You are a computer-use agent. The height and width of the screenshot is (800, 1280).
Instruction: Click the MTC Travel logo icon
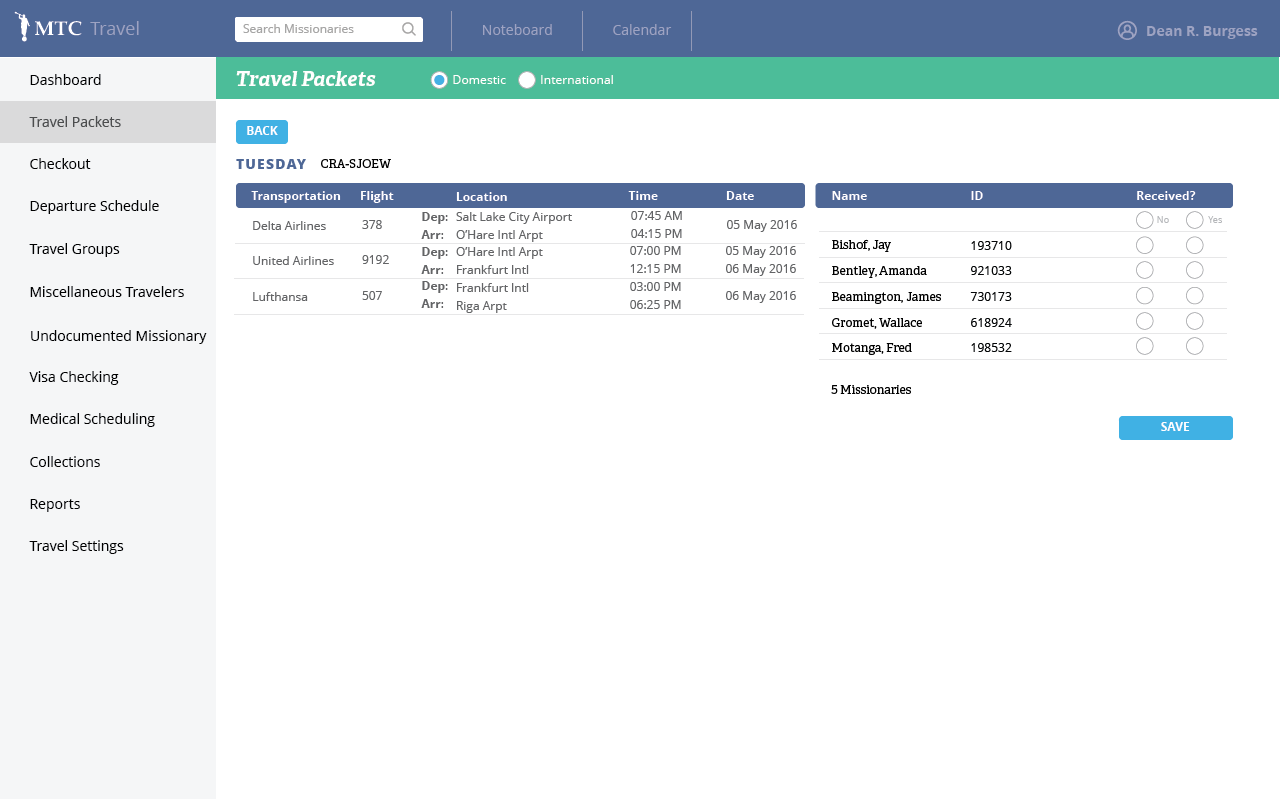(23, 27)
